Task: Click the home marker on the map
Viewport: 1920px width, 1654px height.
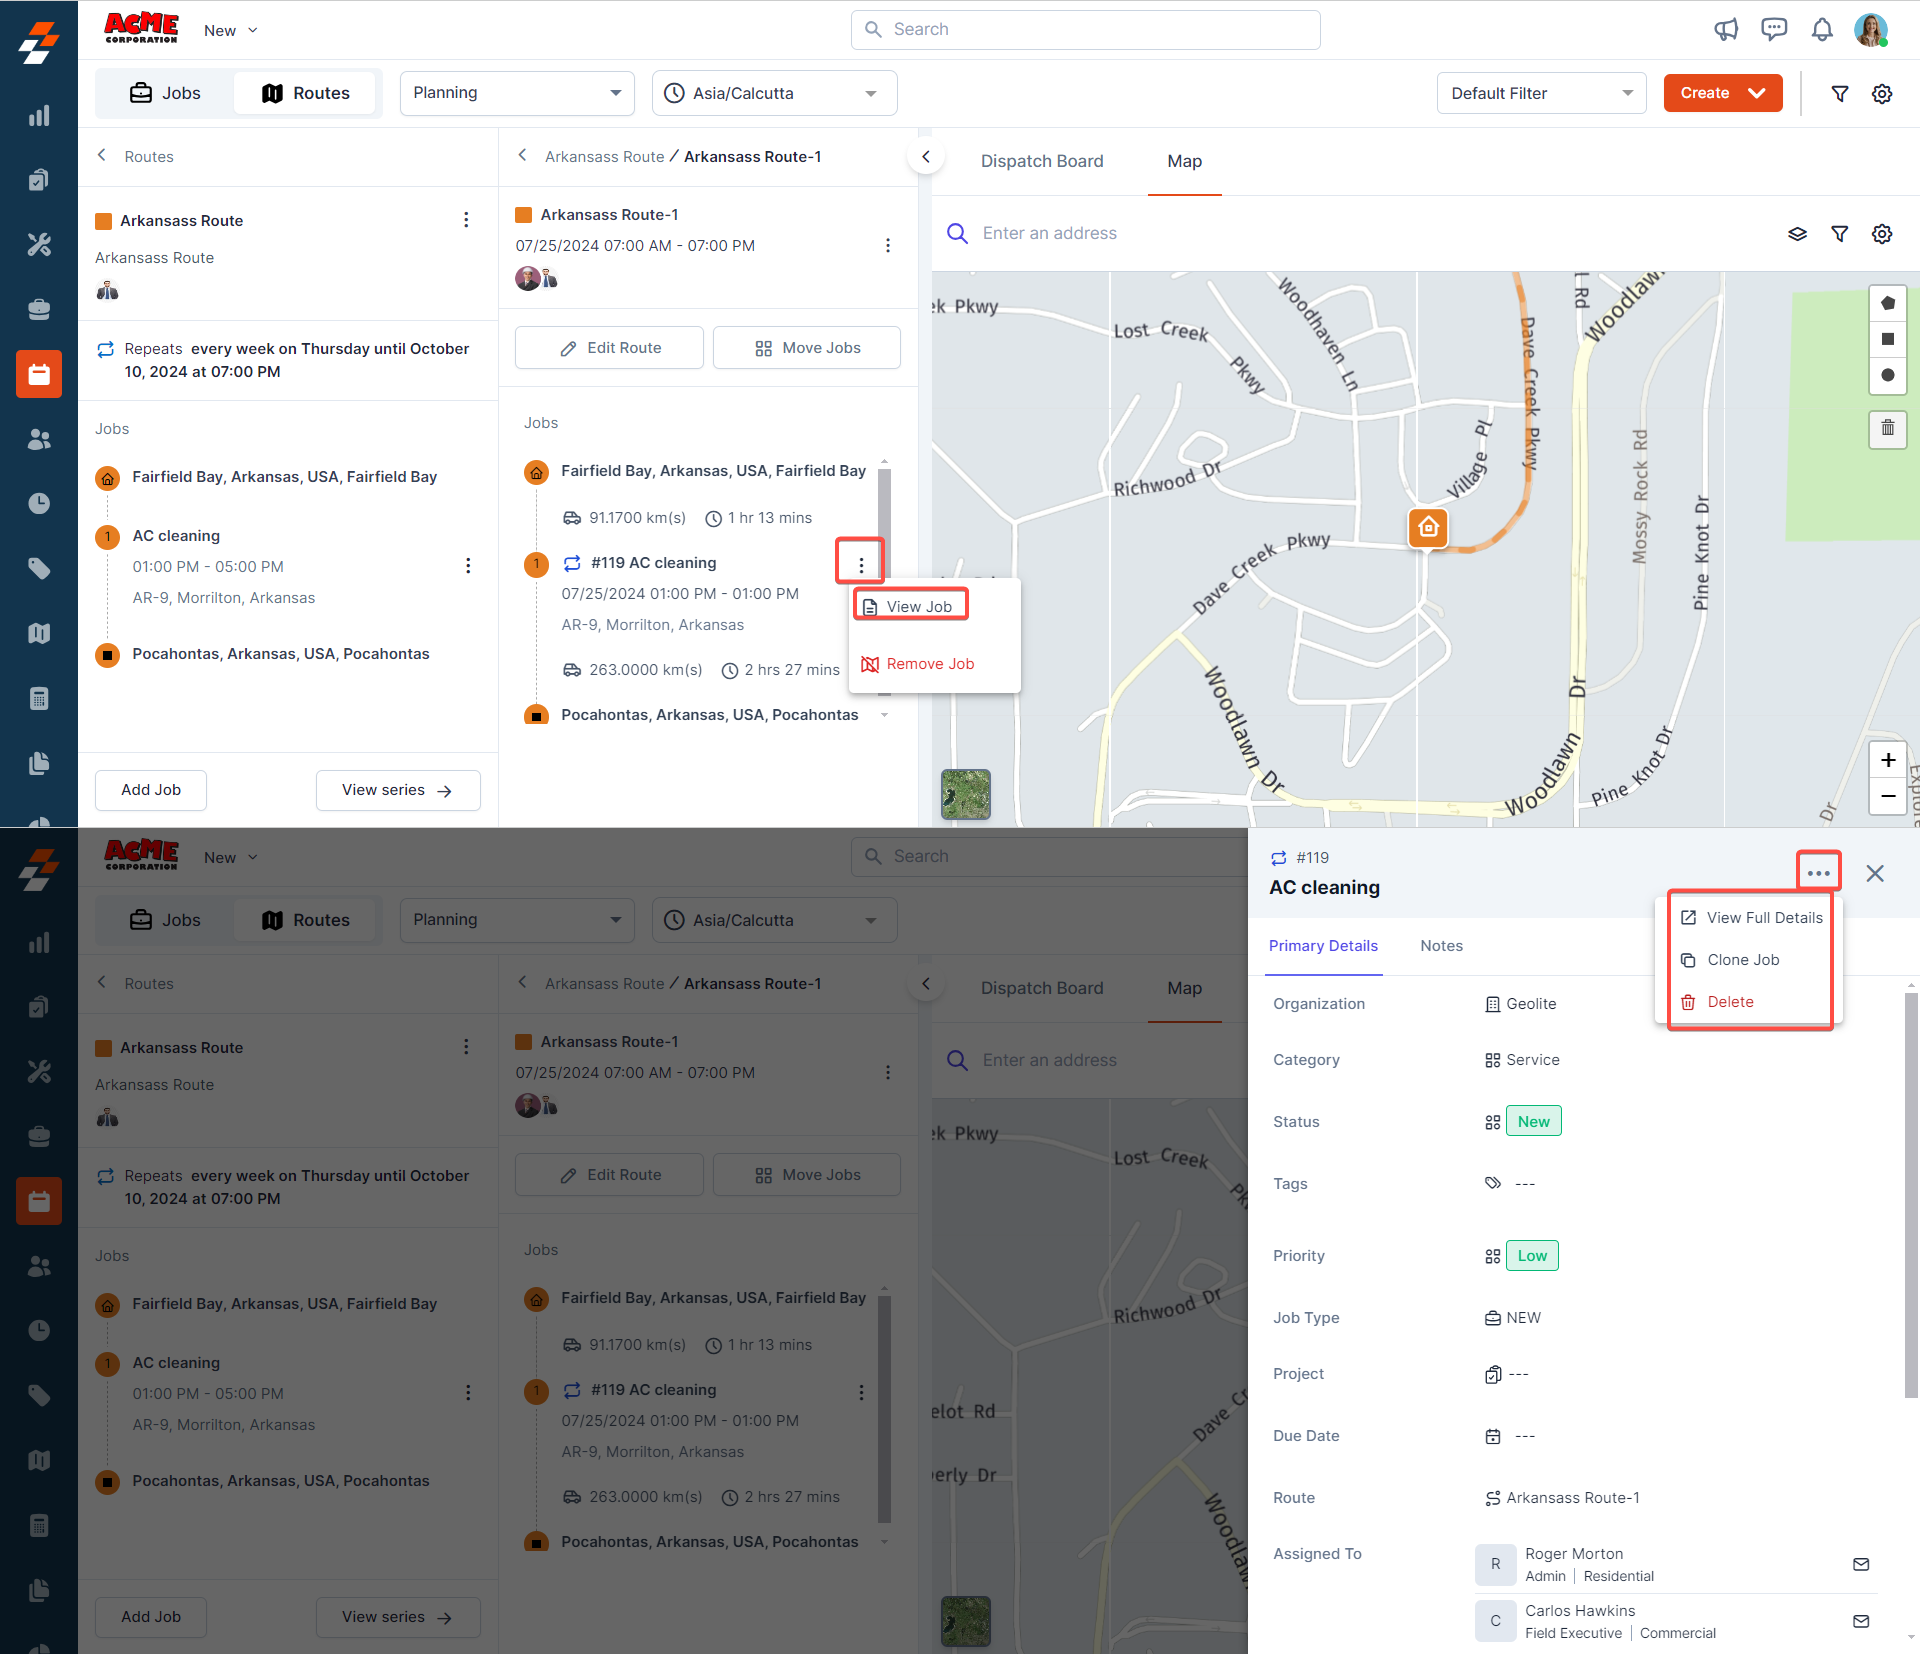Action: [1428, 527]
